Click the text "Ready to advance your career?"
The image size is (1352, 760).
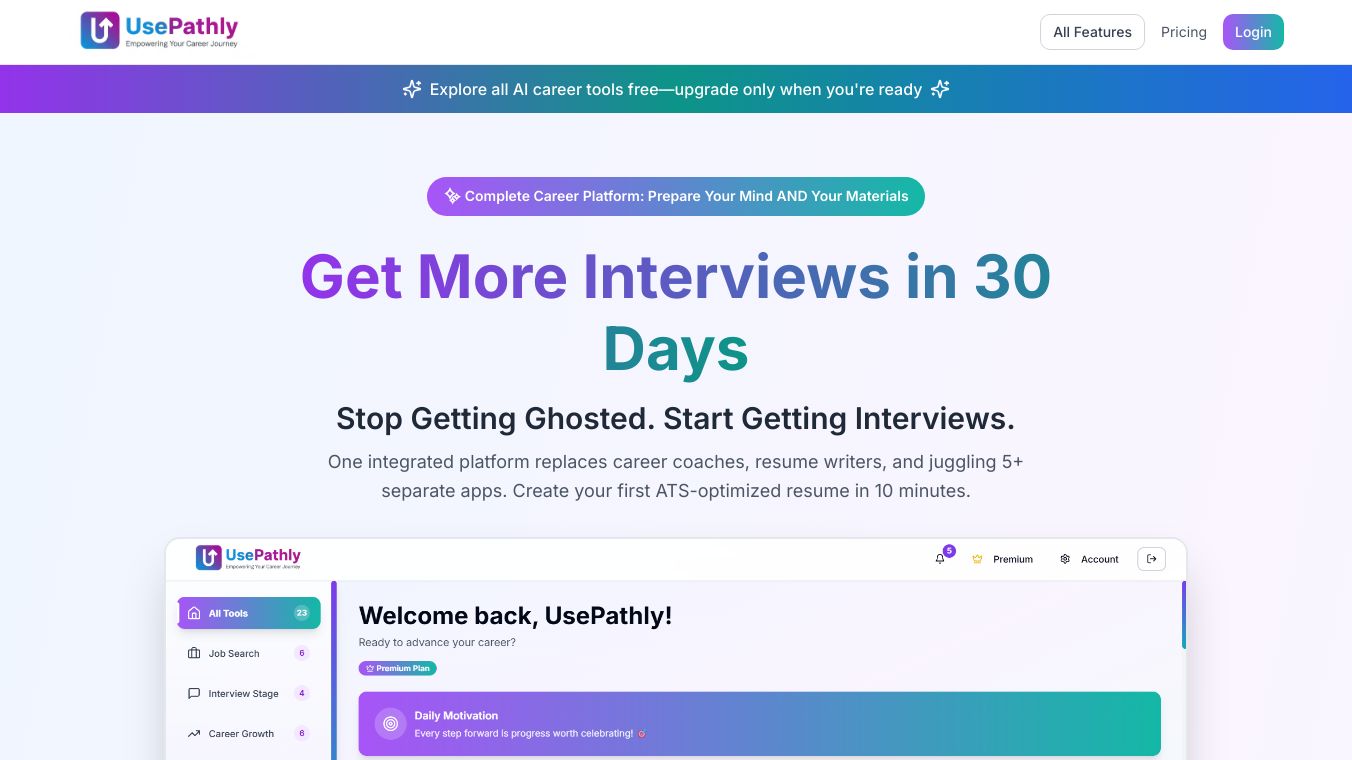[438, 642]
